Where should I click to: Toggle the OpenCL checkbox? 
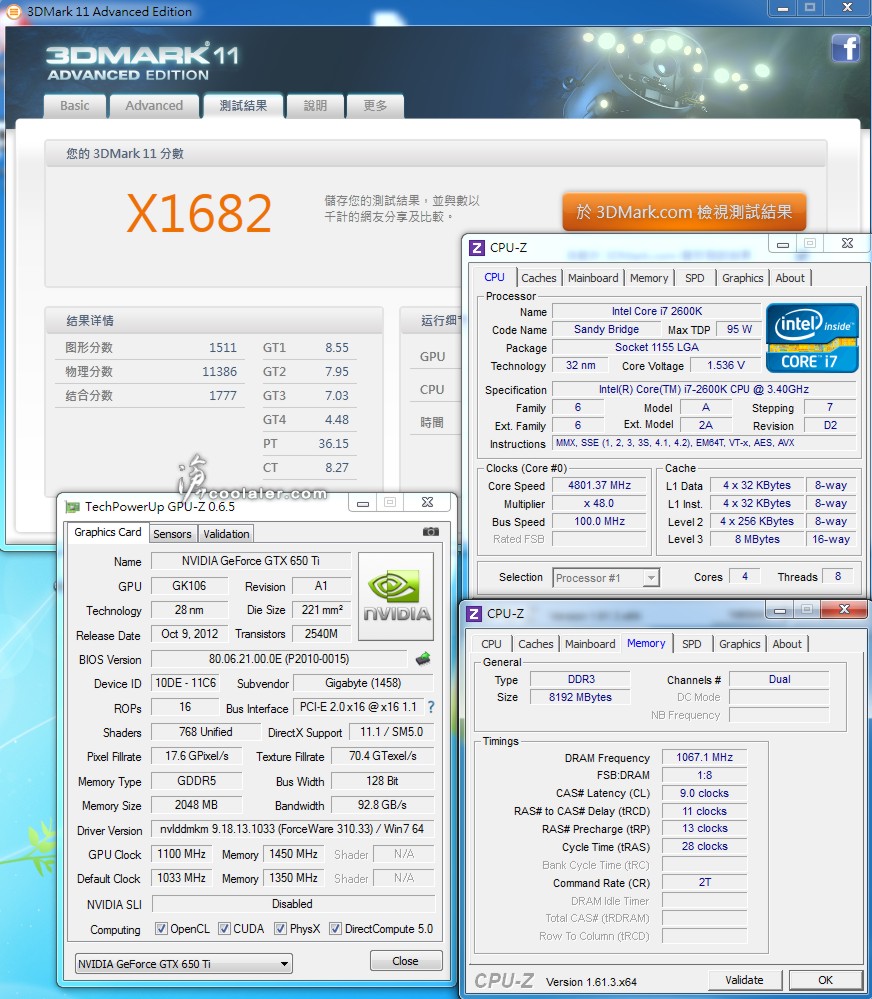161,928
